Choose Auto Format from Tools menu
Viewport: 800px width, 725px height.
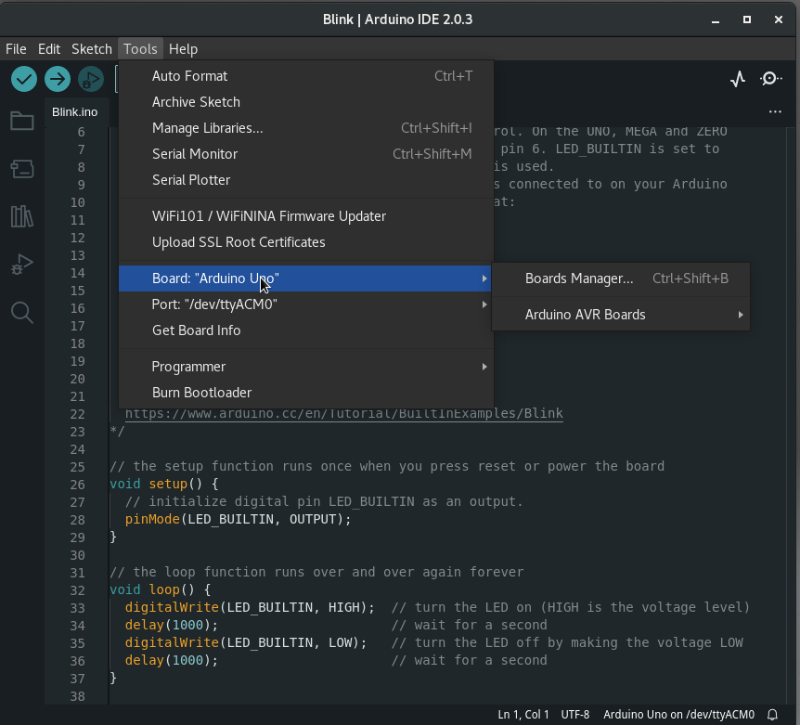(306, 76)
